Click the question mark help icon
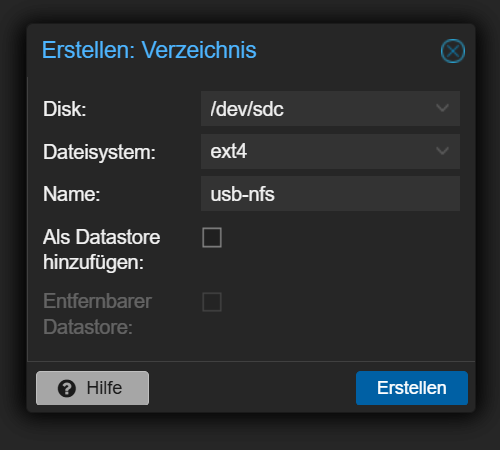Screen dimensions: 500x450 [67, 388]
